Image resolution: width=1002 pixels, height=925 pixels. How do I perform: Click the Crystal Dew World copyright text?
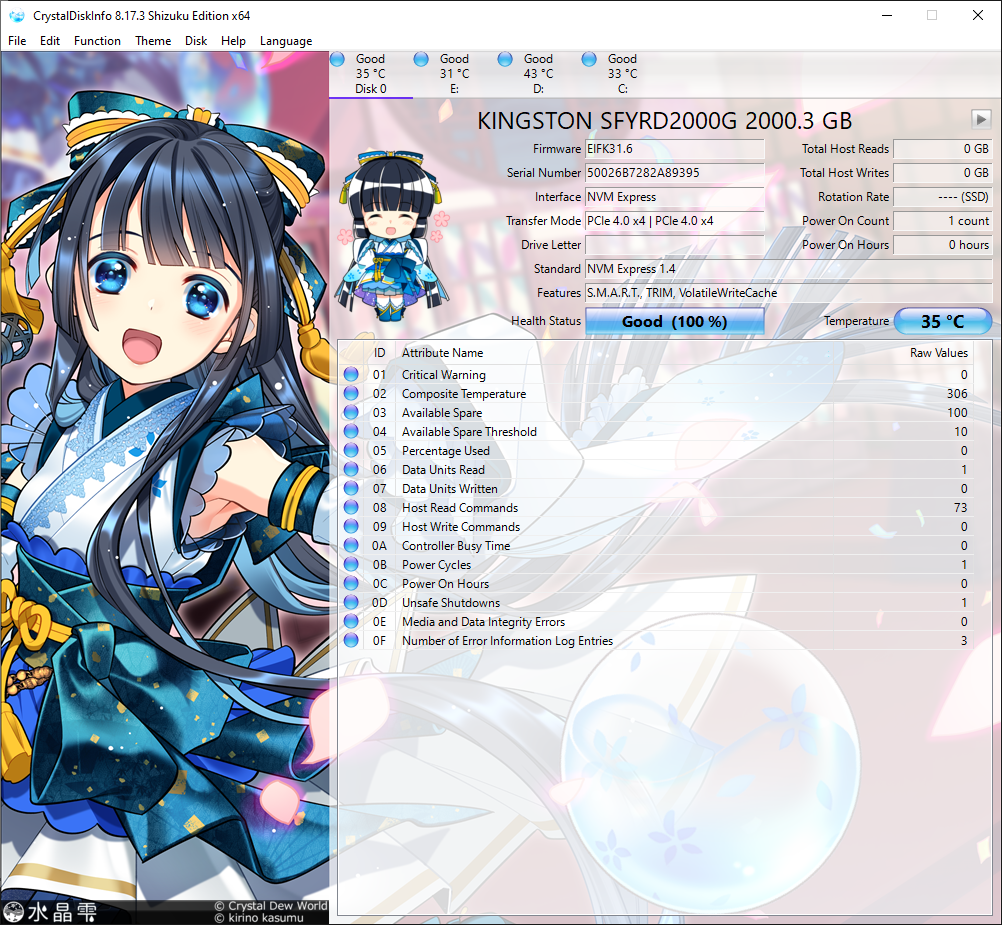270,906
